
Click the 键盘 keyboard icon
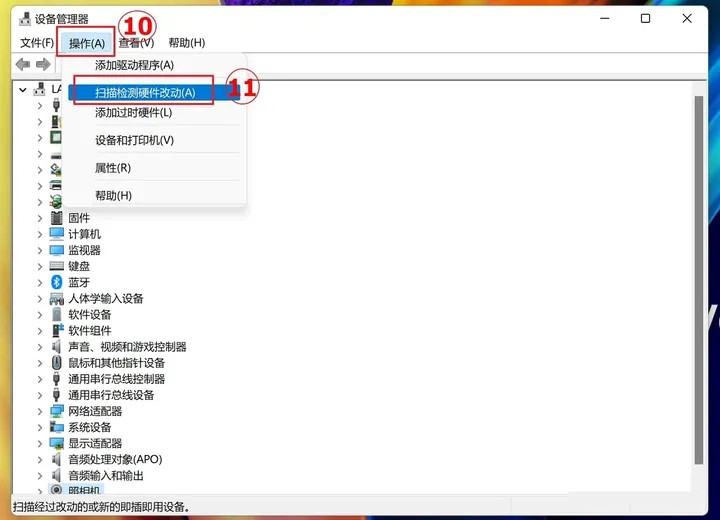pyautogui.click(x=56, y=266)
